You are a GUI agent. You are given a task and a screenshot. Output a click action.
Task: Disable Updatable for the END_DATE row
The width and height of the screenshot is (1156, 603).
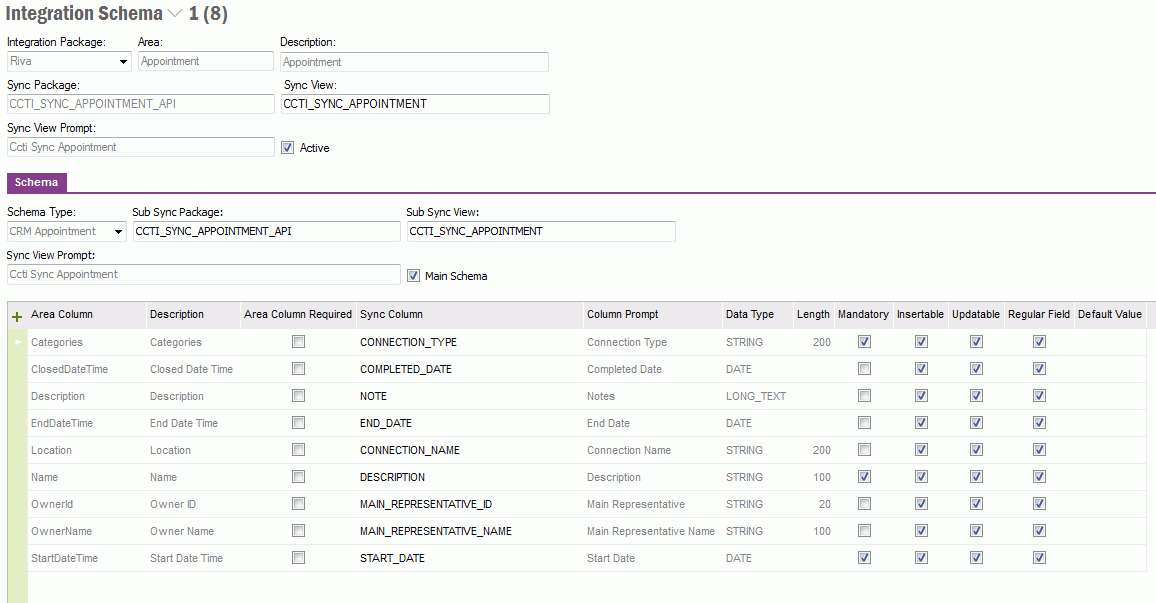pyautogui.click(x=976, y=422)
